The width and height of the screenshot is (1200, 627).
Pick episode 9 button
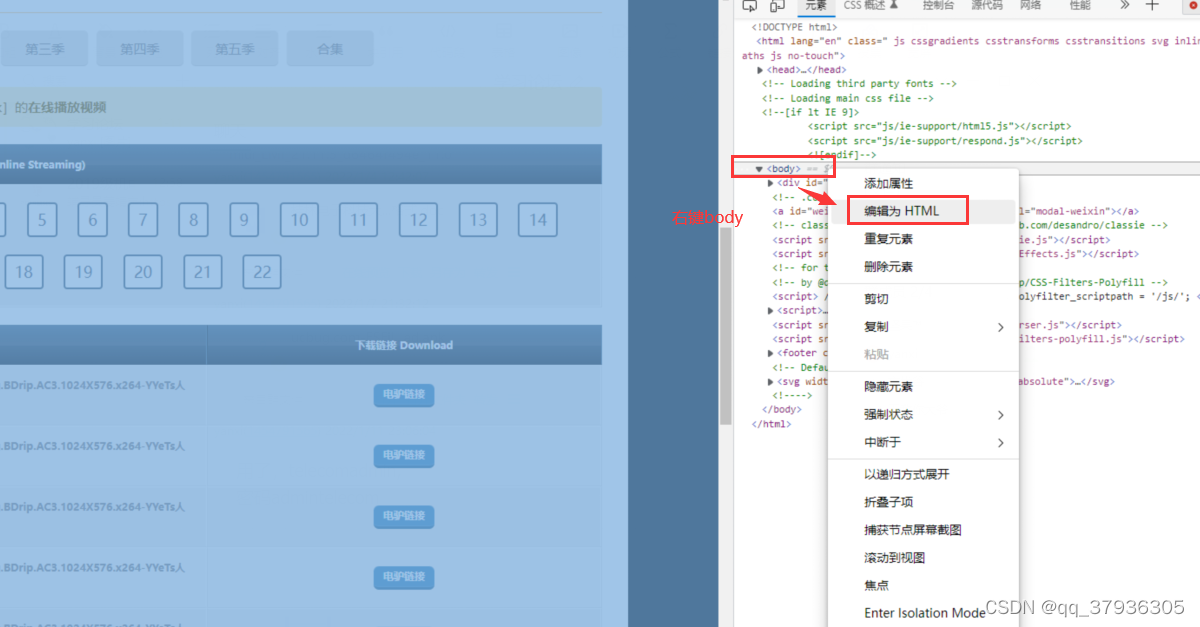coord(244,220)
